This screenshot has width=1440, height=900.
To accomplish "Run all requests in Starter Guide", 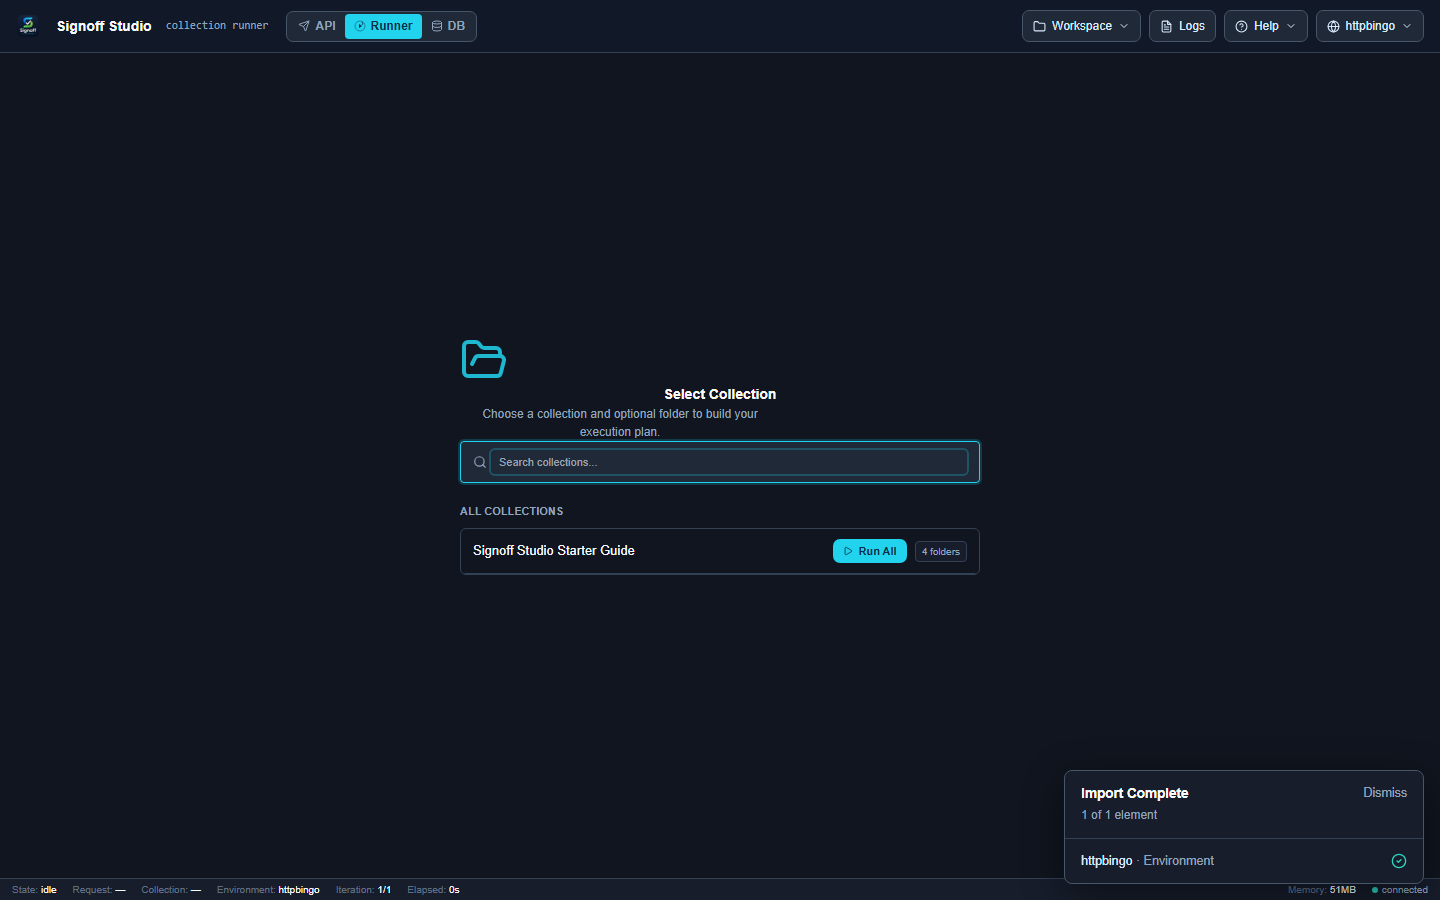I will pyautogui.click(x=870, y=551).
